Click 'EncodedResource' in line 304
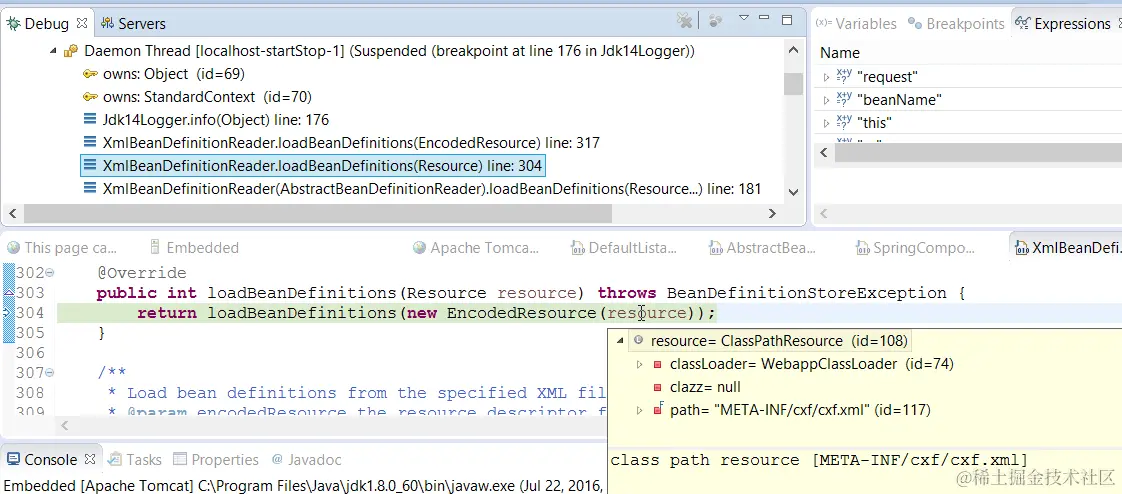This screenshot has width=1122, height=494. tap(521, 313)
